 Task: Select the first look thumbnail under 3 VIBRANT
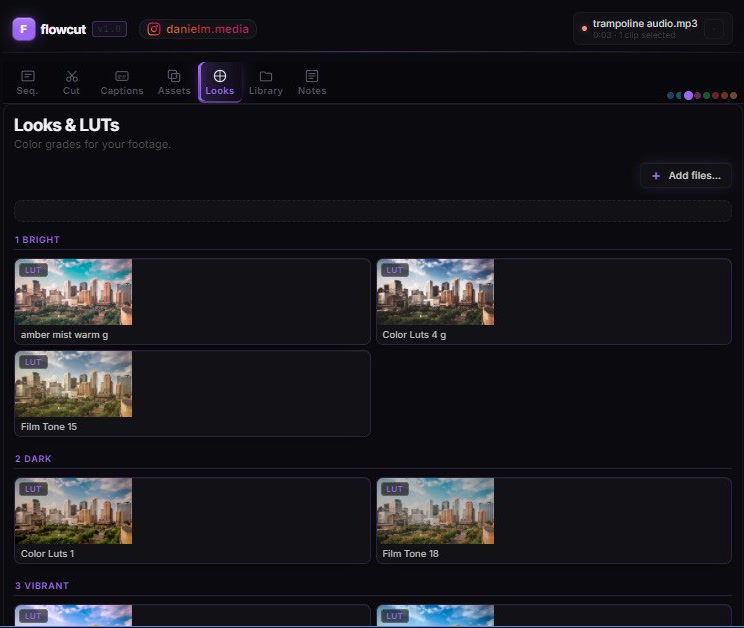[x=74, y=615]
